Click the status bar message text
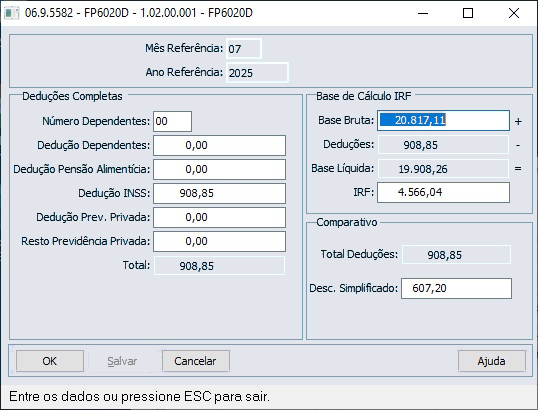This screenshot has width=538, height=410. point(139,397)
